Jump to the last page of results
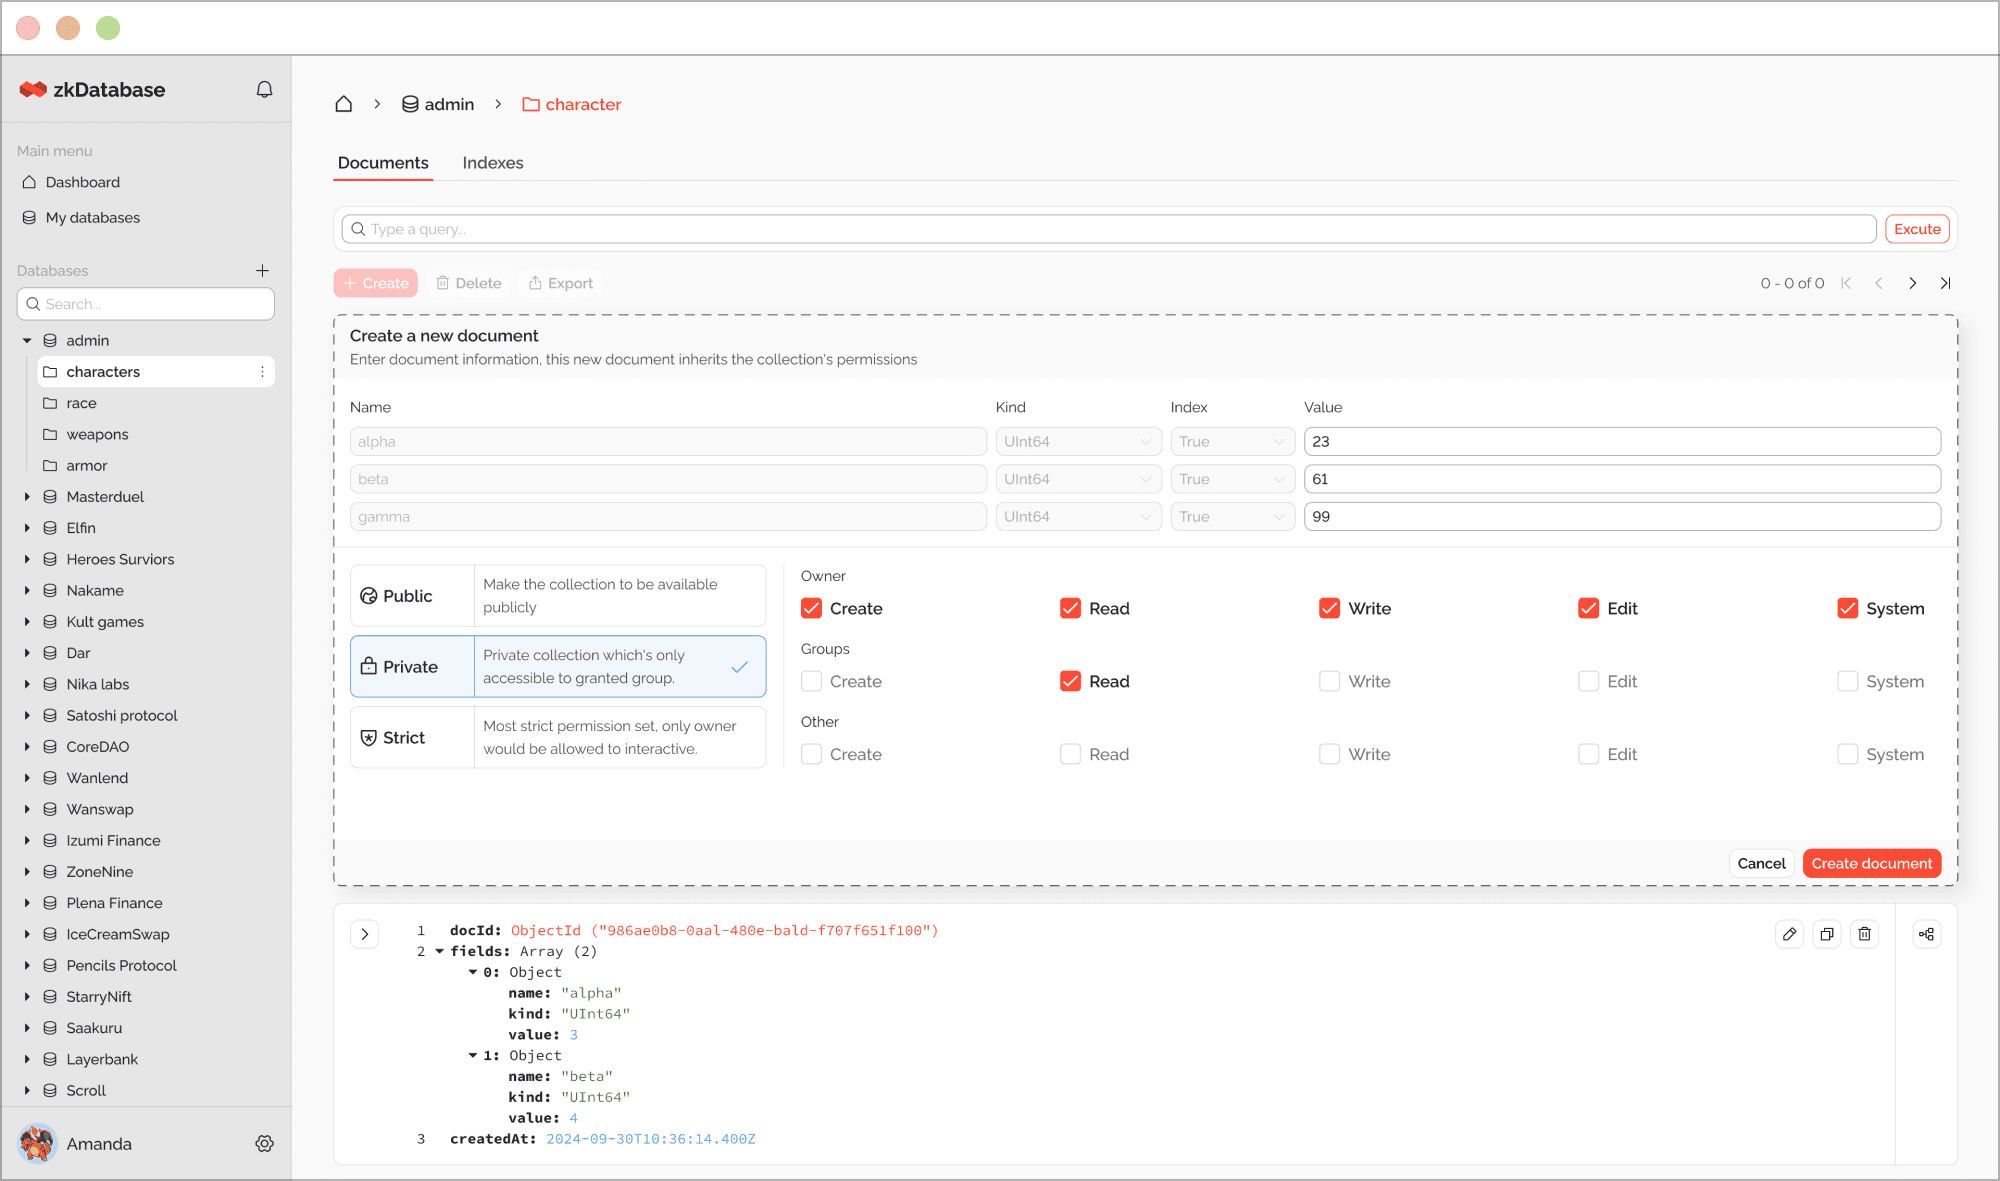The height and width of the screenshot is (1181, 2000). [x=1945, y=284]
